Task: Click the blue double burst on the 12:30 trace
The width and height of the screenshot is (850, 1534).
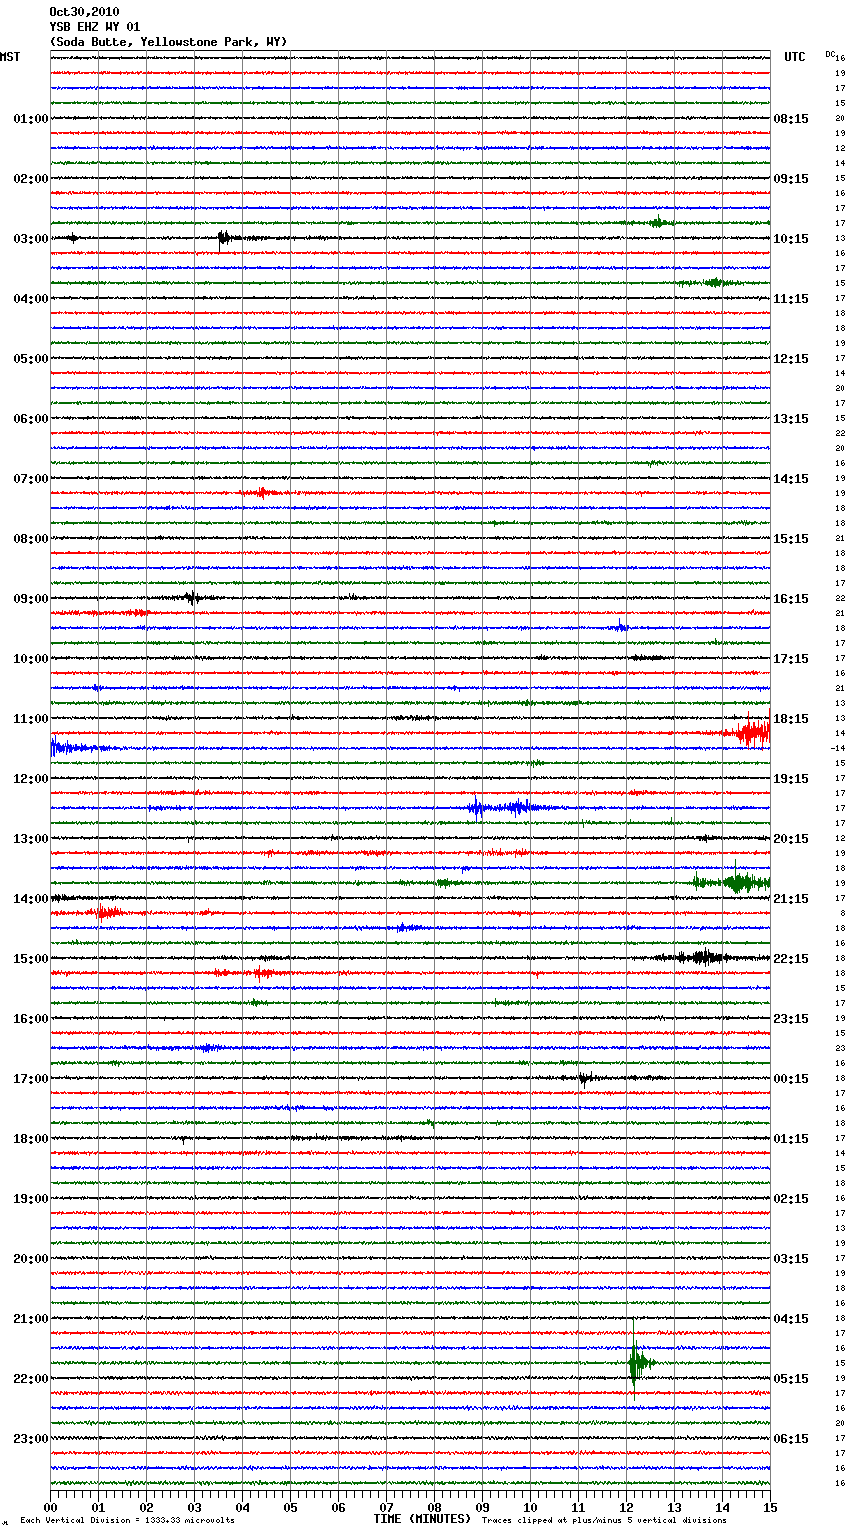Action: pyautogui.click(x=498, y=807)
